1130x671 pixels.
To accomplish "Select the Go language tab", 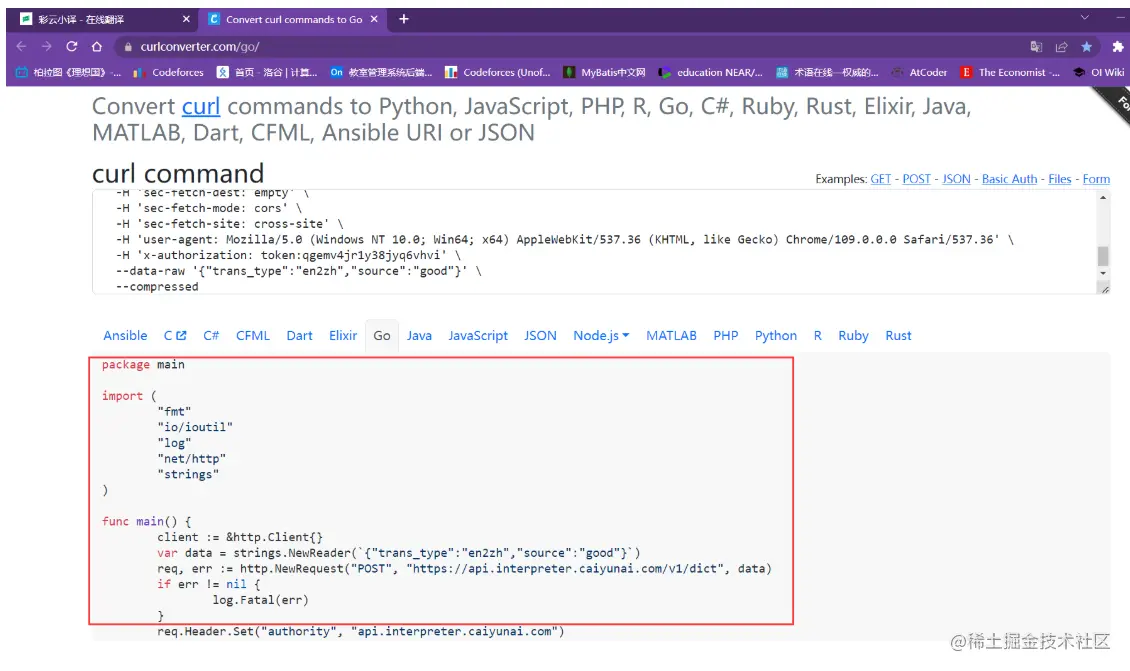I will [382, 335].
